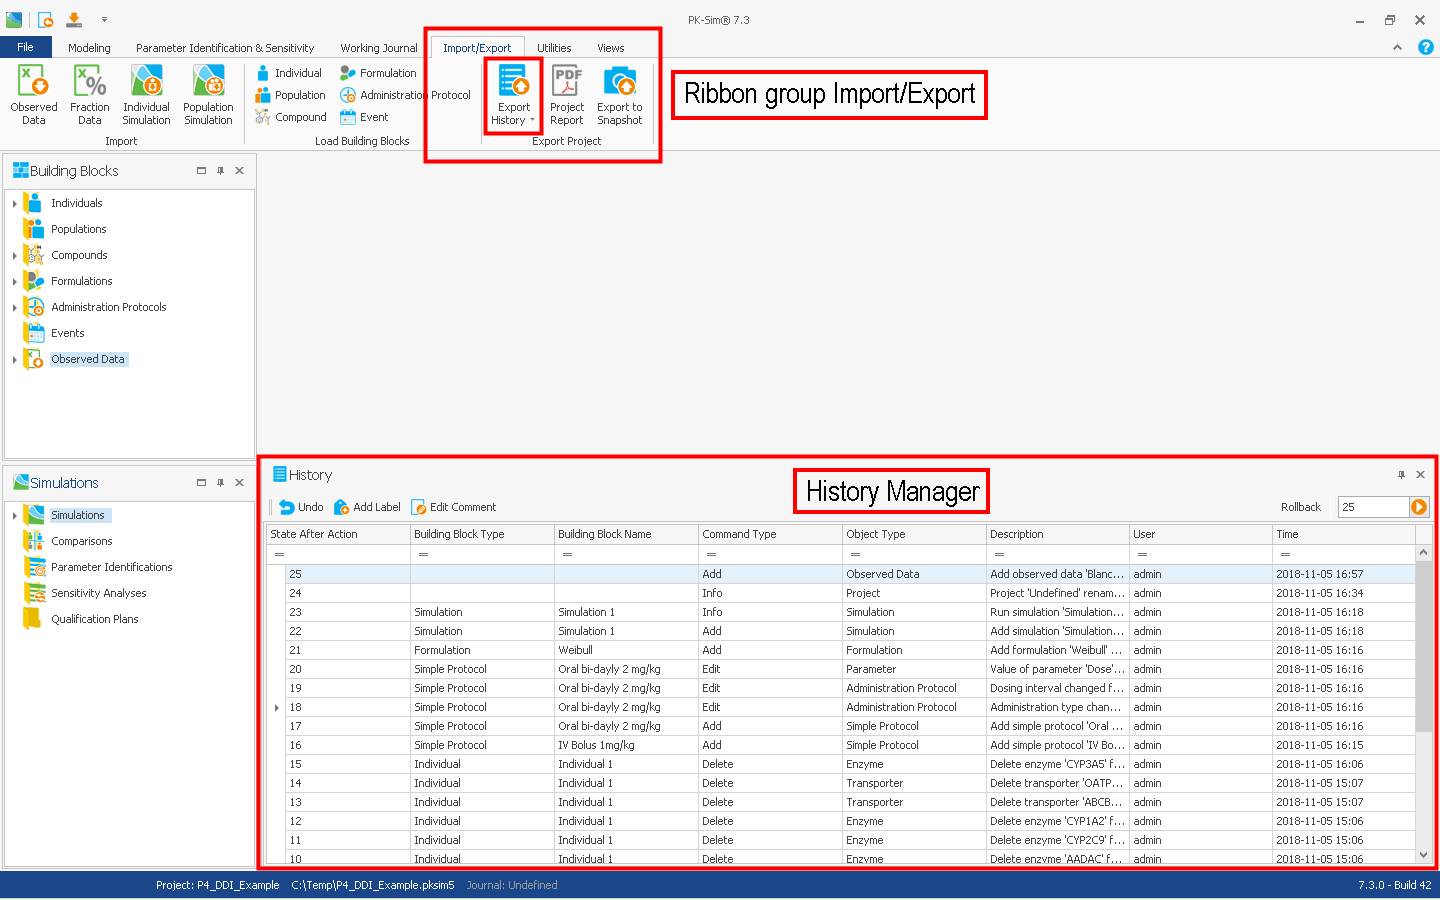Click Edit Comment in History toolbar
This screenshot has height=900, width=1440.
[x=454, y=507]
